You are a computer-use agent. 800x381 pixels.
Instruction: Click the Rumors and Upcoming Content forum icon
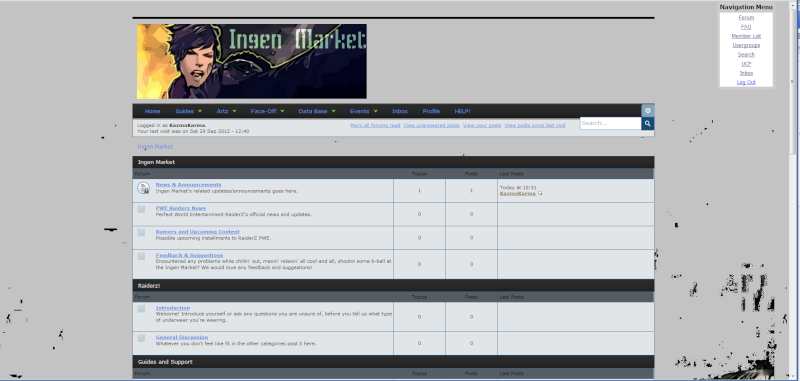(141, 233)
